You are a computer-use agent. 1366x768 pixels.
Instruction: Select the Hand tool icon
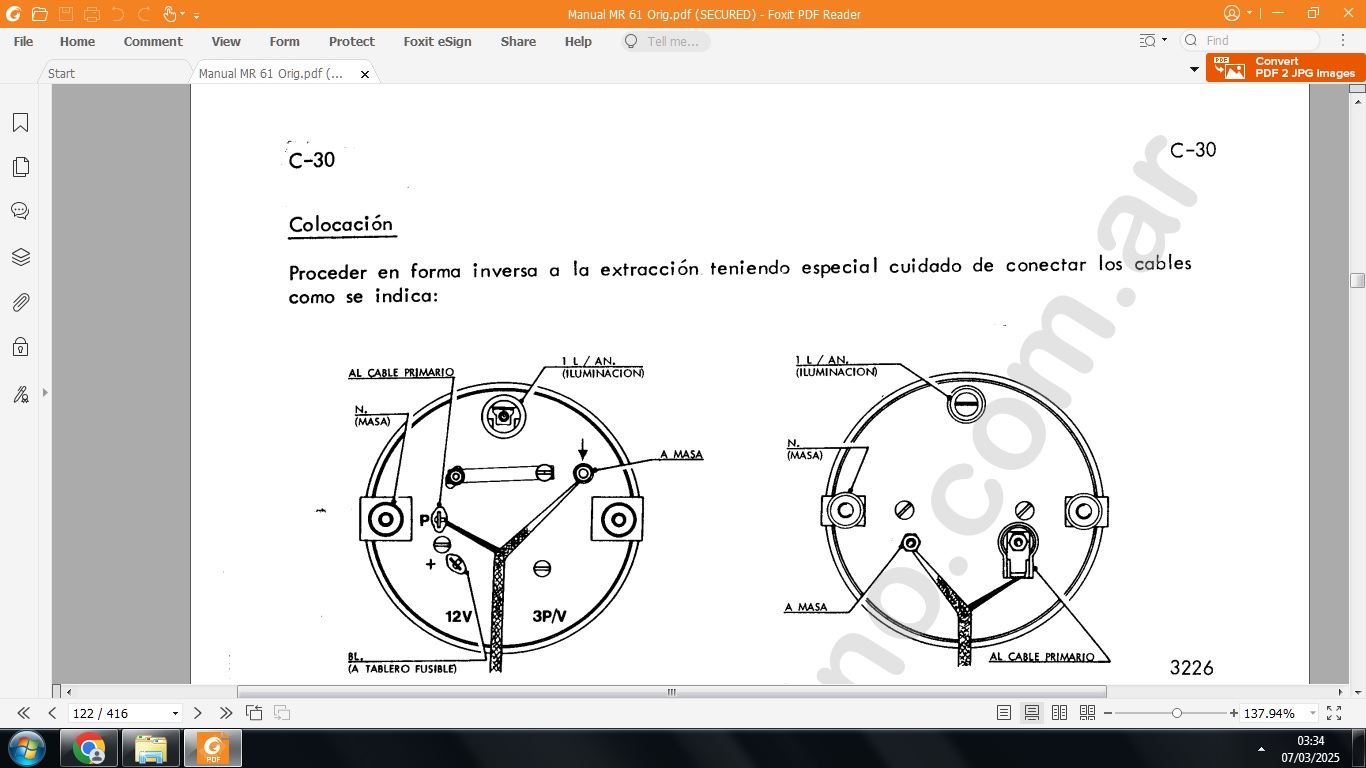click(169, 14)
